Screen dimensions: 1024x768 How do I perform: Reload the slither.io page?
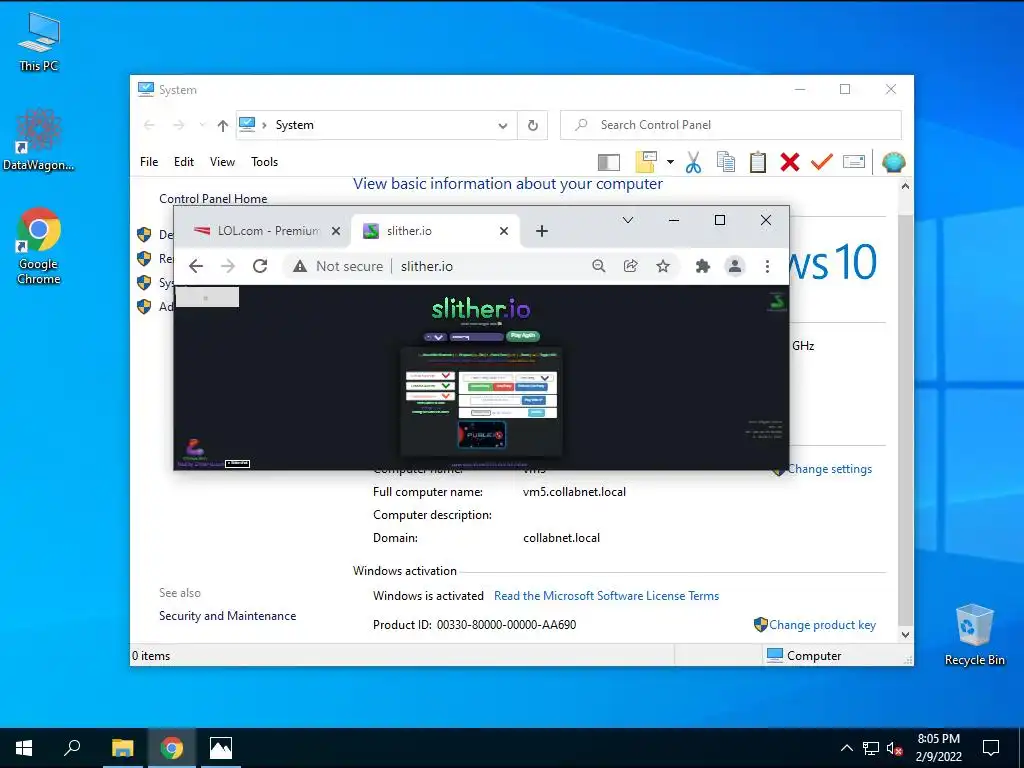pyautogui.click(x=260, y=266)
